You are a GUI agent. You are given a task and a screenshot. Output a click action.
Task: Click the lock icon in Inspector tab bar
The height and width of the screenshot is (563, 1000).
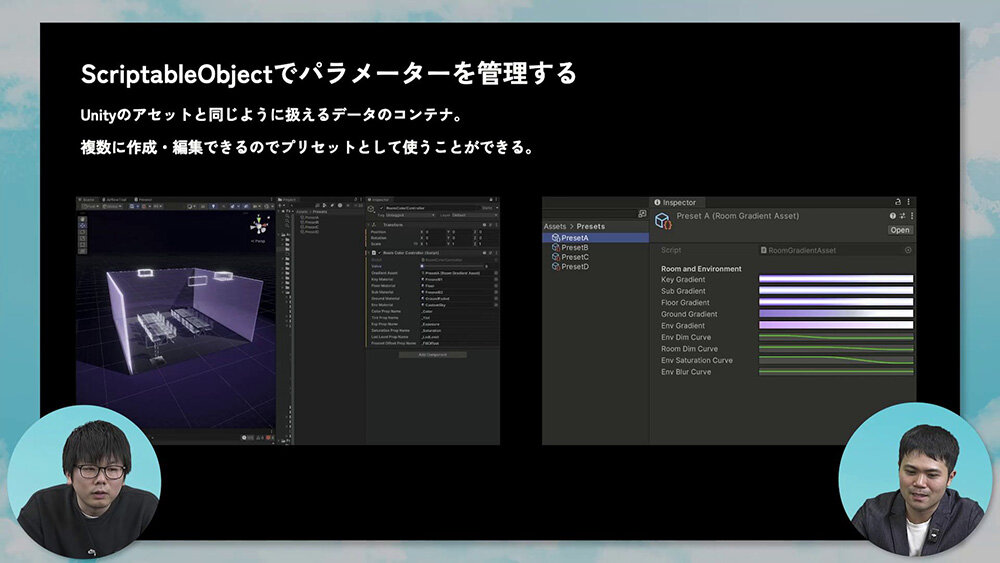(898, 202)
